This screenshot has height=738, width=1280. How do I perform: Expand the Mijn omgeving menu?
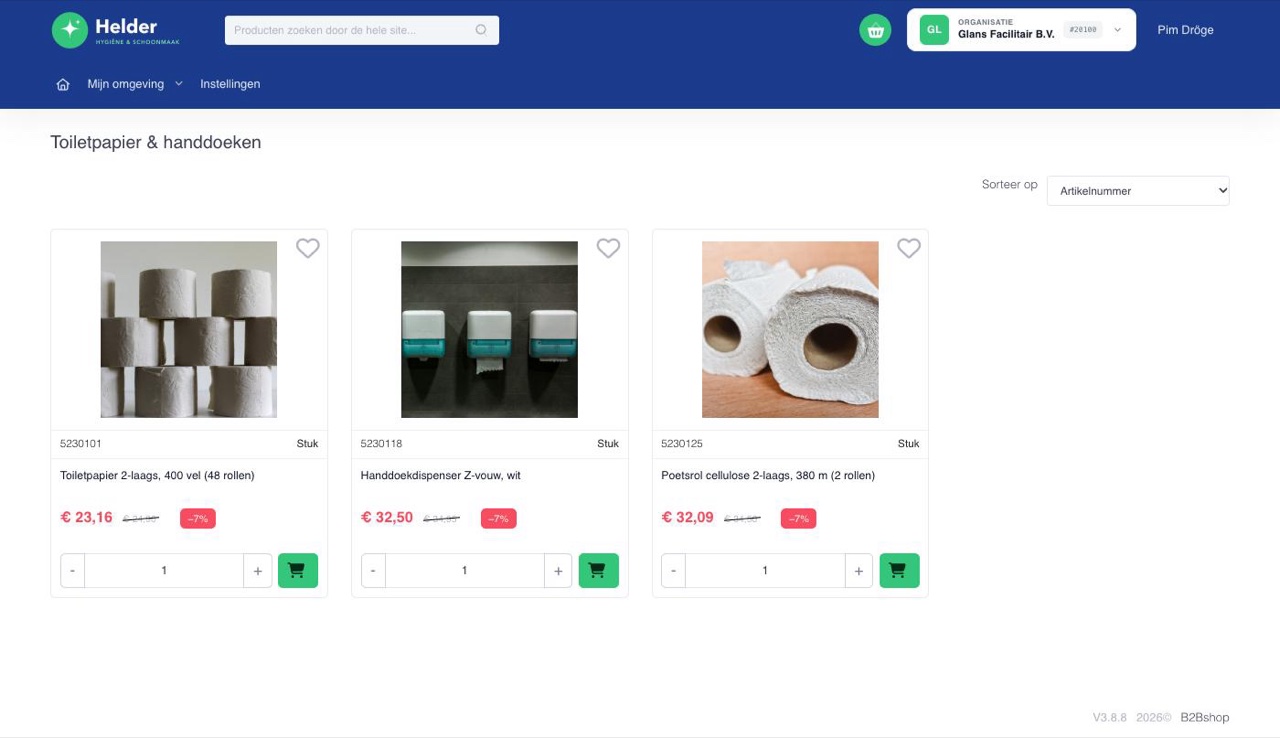[x=135, y=84]
